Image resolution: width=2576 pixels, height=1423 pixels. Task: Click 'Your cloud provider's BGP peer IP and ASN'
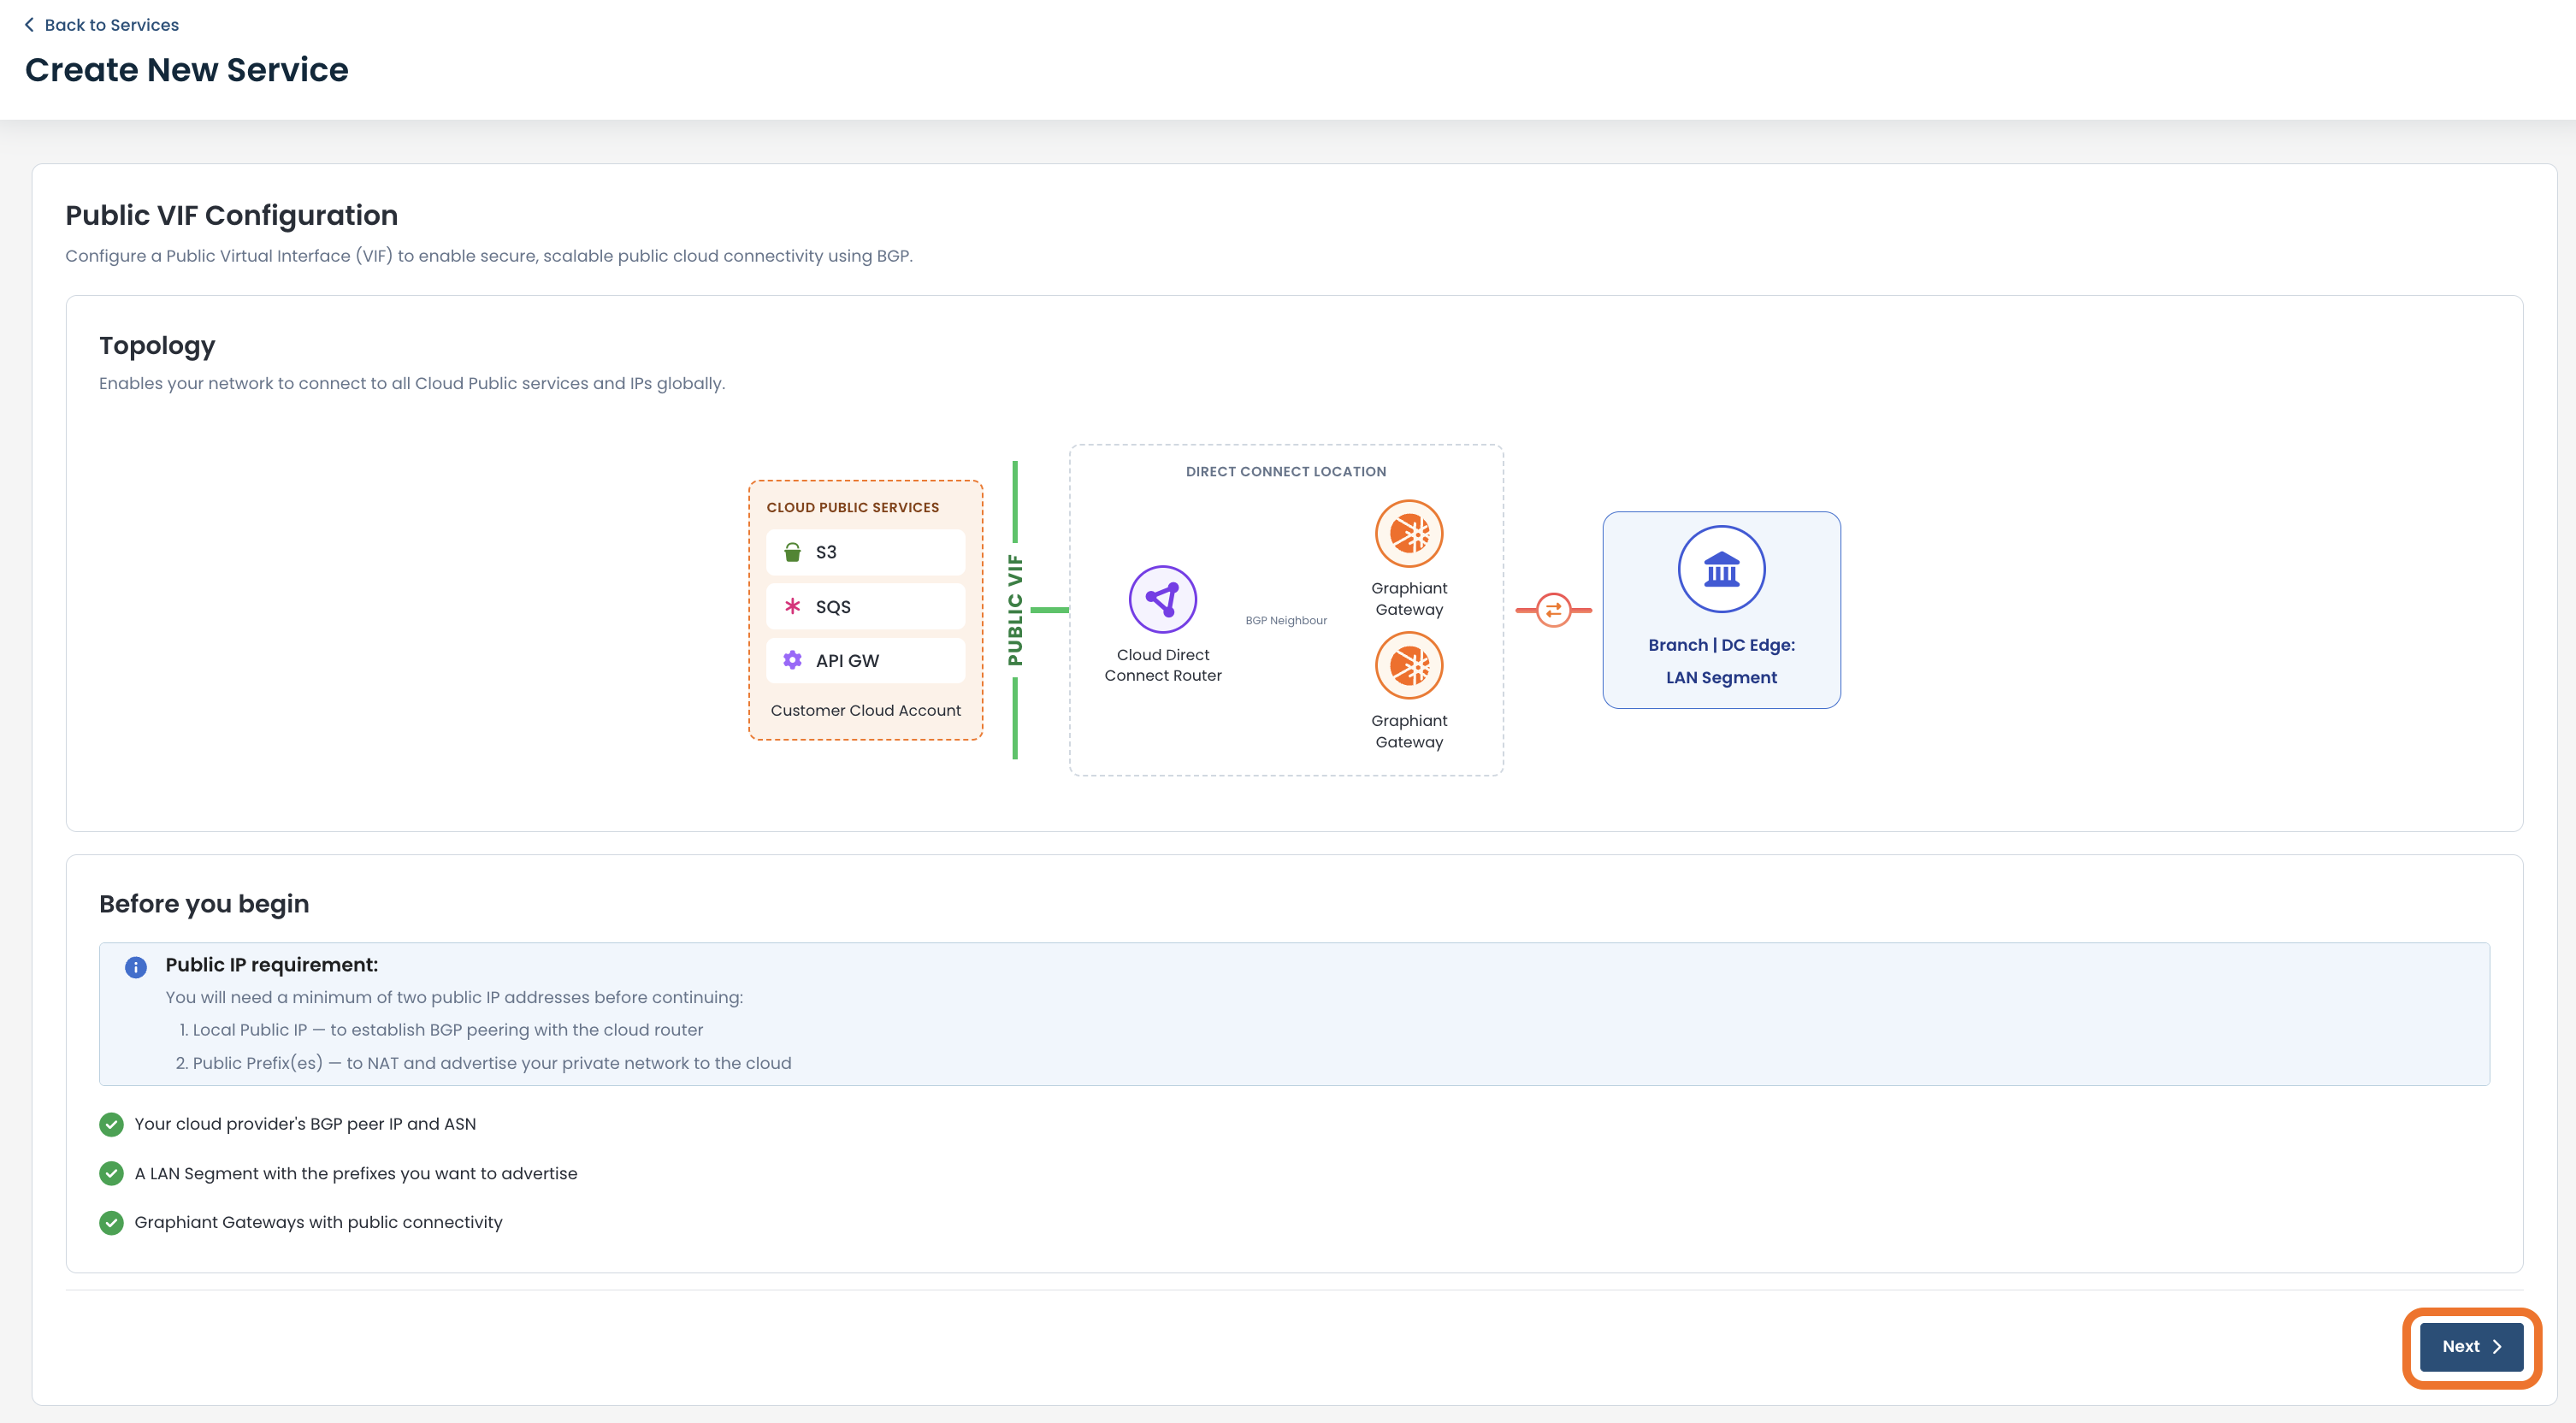[305, 1124]
